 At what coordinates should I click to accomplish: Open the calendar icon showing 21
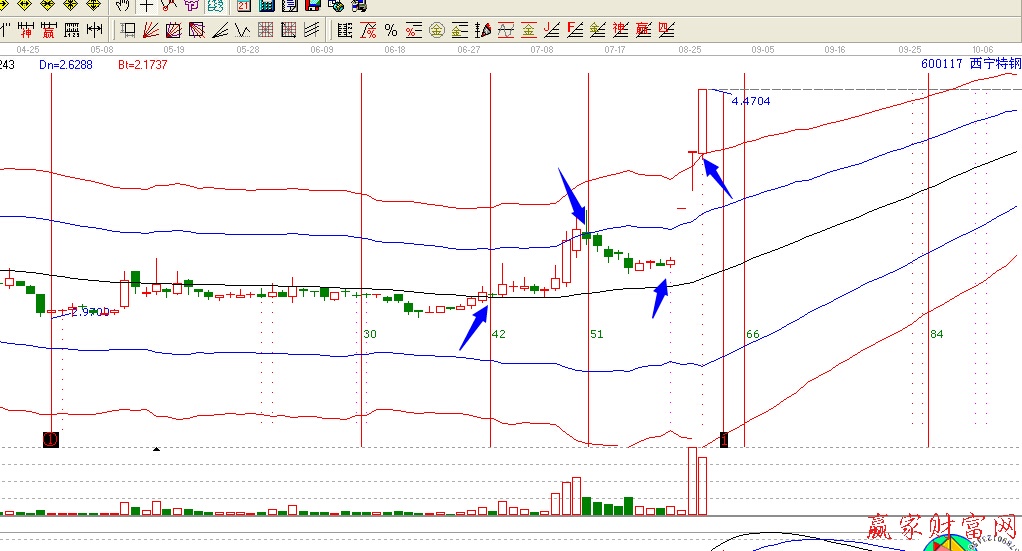(244, 6)
